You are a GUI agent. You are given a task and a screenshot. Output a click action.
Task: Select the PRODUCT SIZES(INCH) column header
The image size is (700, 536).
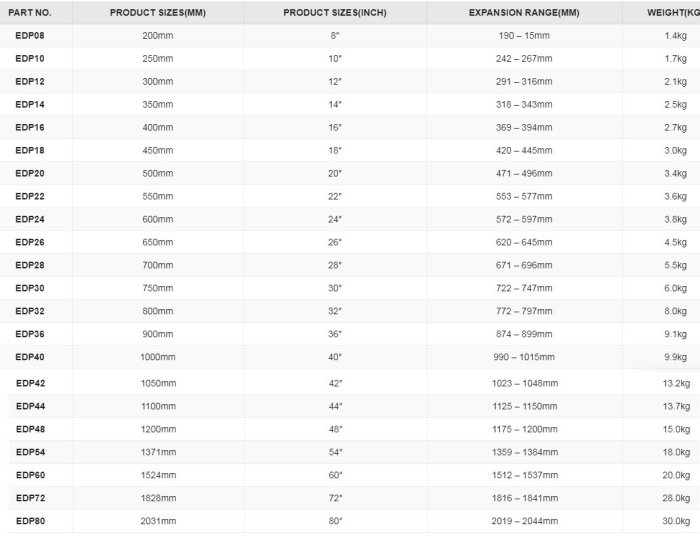point(334,13)
